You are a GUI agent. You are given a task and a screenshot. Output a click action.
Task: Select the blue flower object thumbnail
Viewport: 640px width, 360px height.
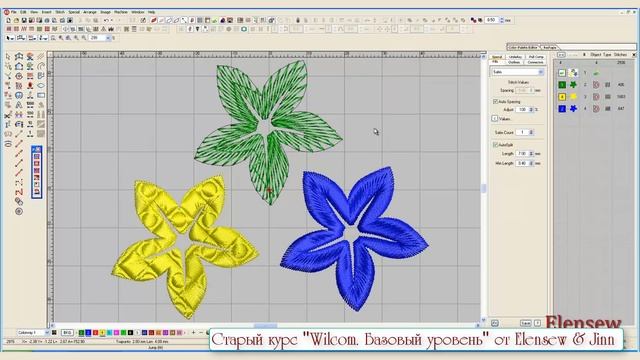(573, 109)
